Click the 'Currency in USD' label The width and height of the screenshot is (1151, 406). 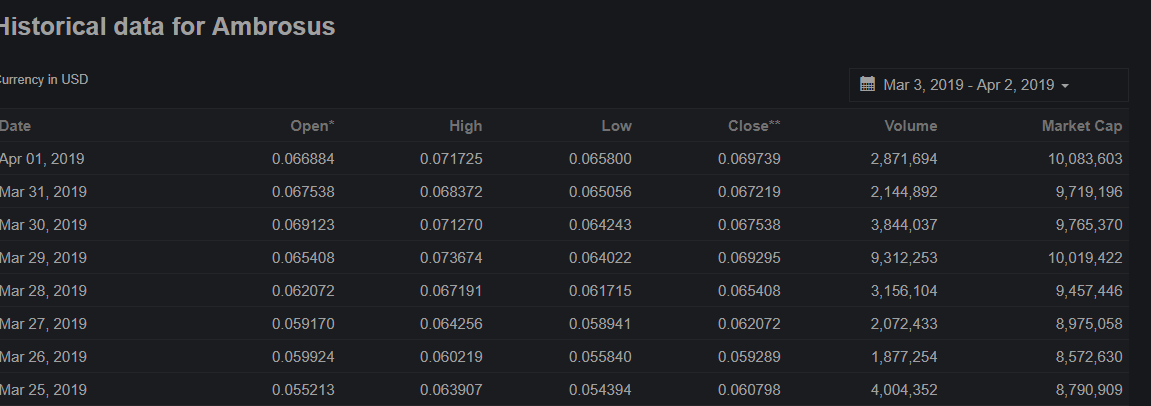click(x=43, y=79)
